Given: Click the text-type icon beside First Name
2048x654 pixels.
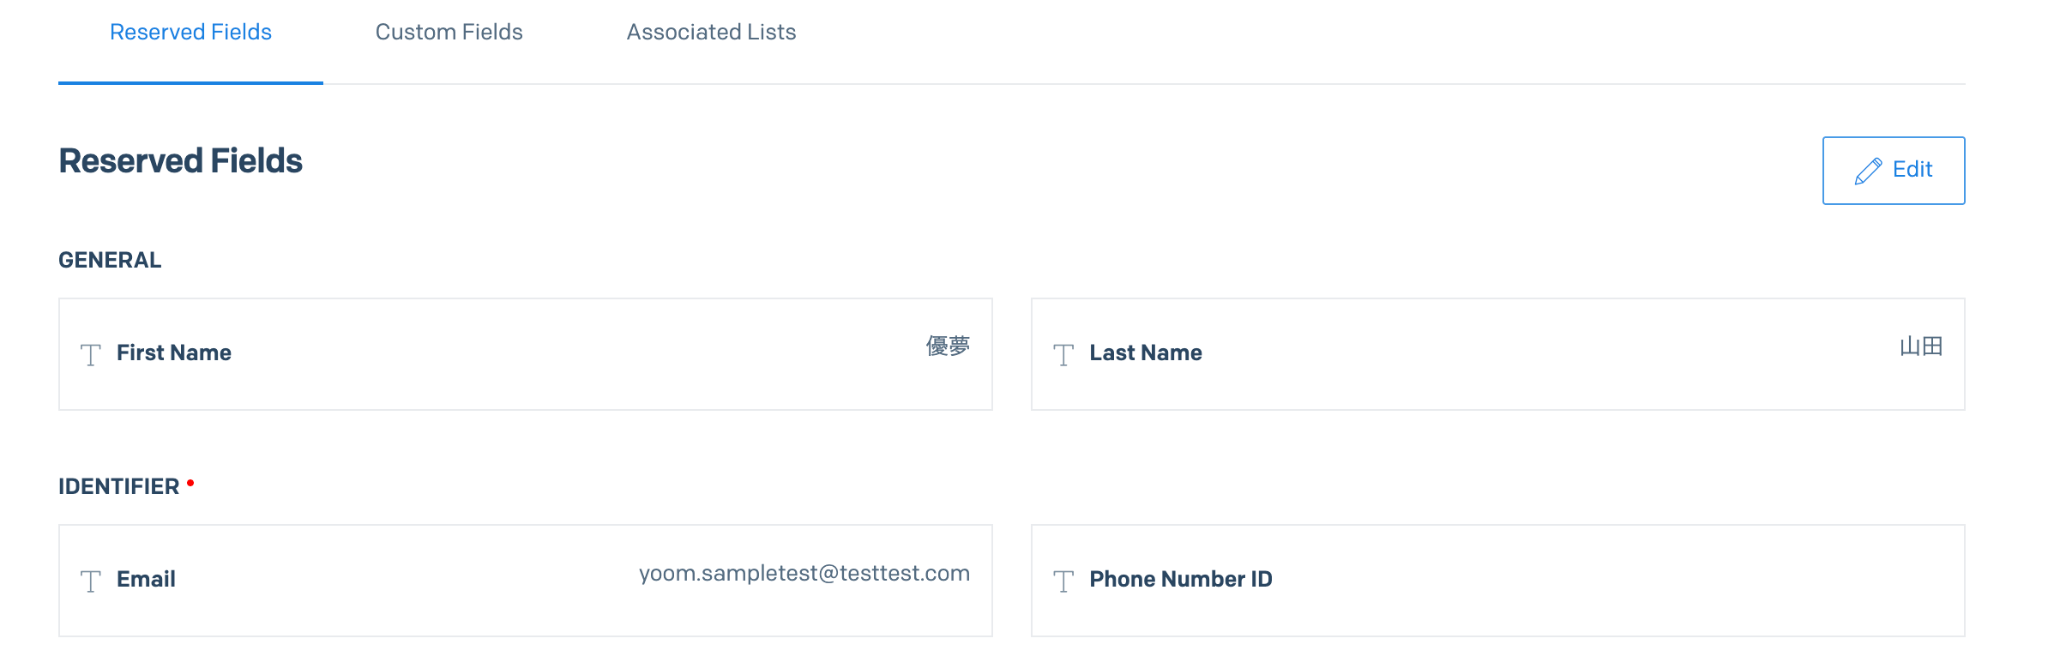Looking at the screenshot, I should (90, 355).
